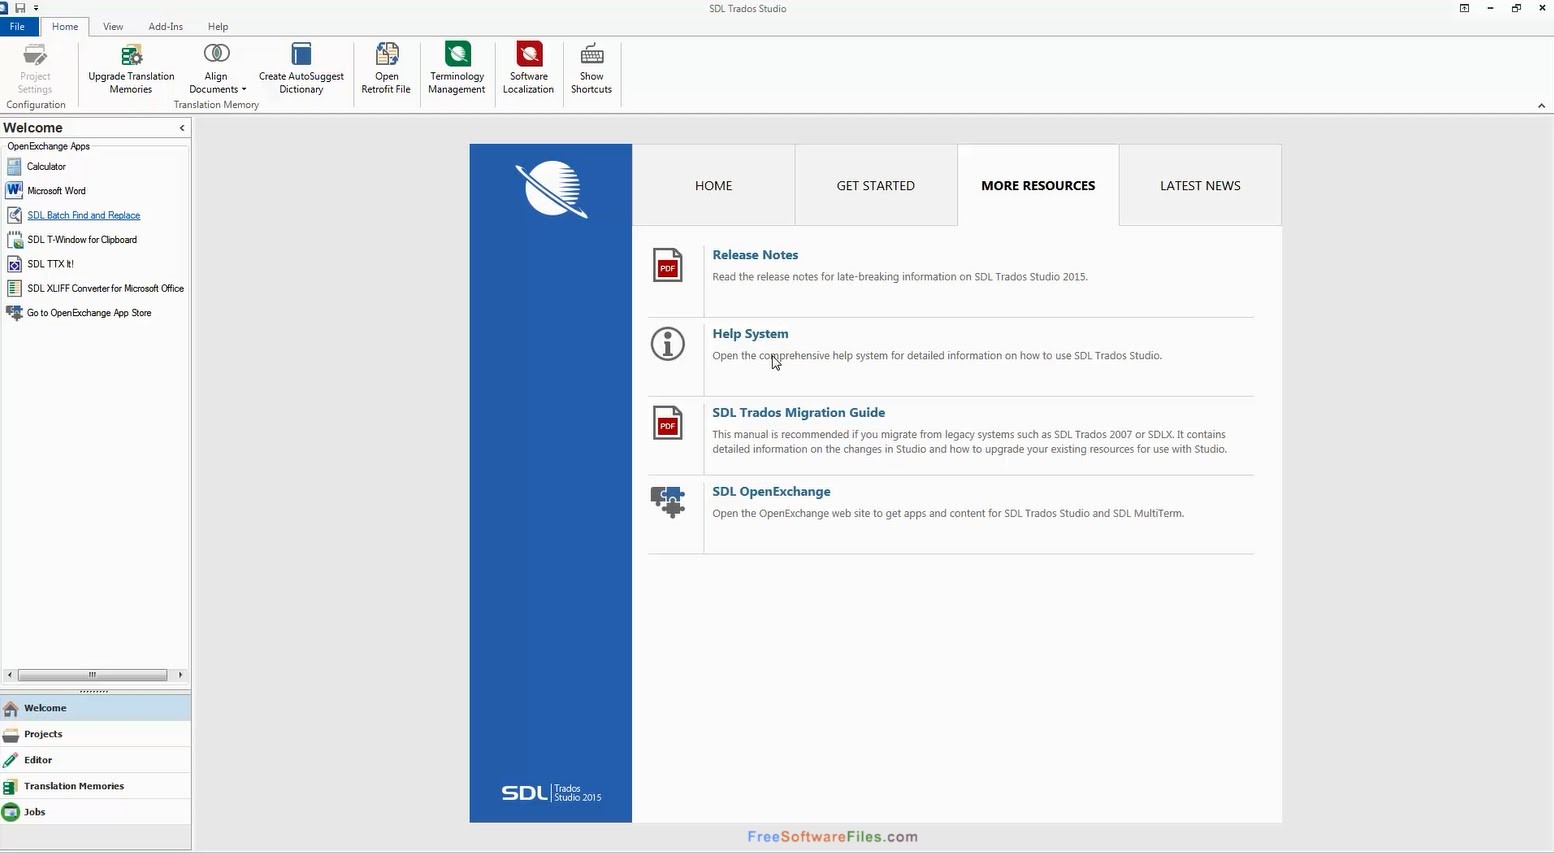Select the LATEST NEWS tab

(1200, 185)
